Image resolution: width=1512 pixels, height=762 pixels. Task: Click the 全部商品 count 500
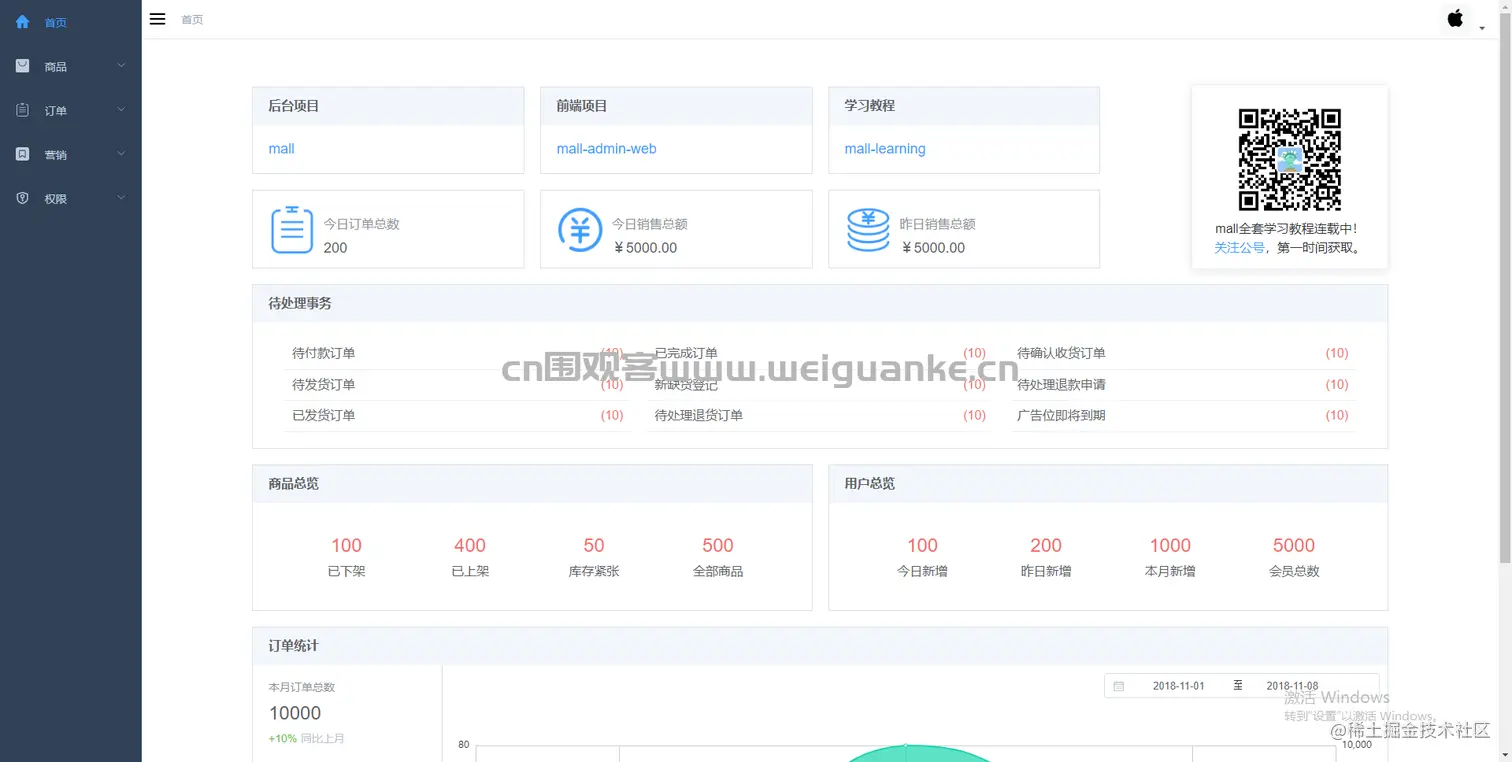point(718,545)
